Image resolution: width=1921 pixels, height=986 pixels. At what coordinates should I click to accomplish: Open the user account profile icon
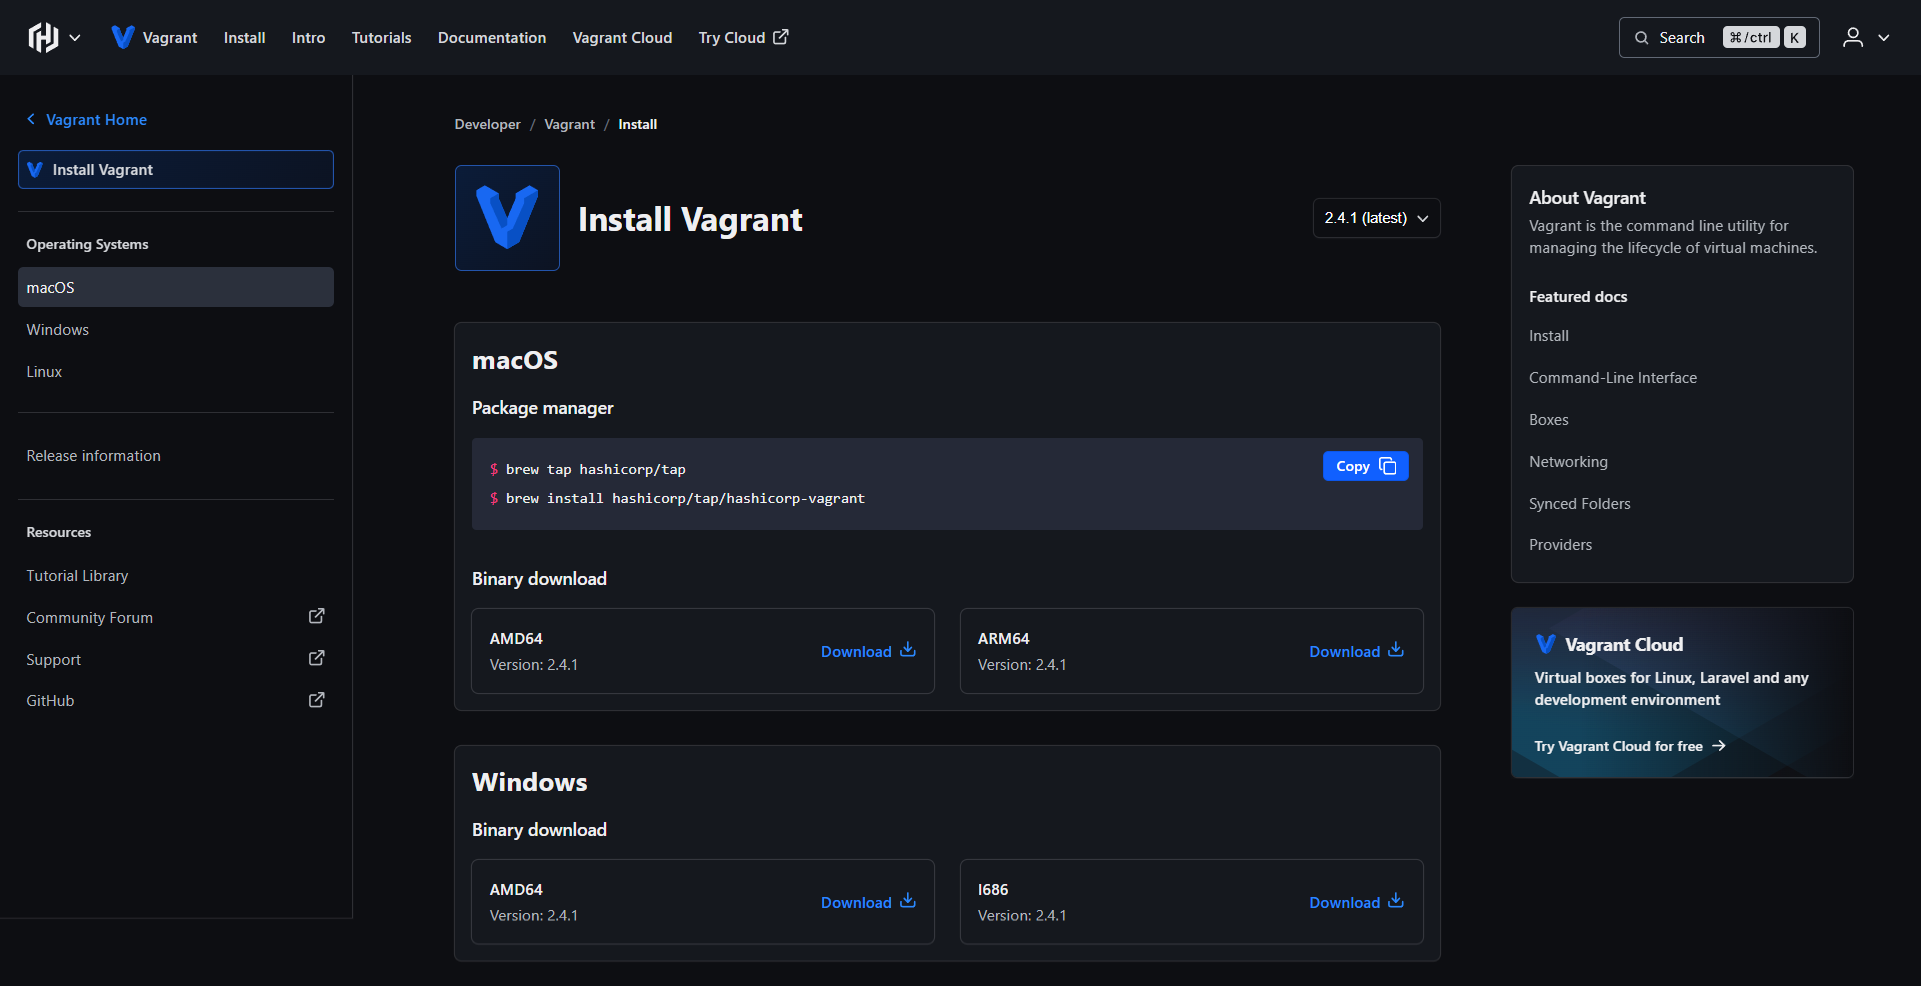coord(1852,37)
